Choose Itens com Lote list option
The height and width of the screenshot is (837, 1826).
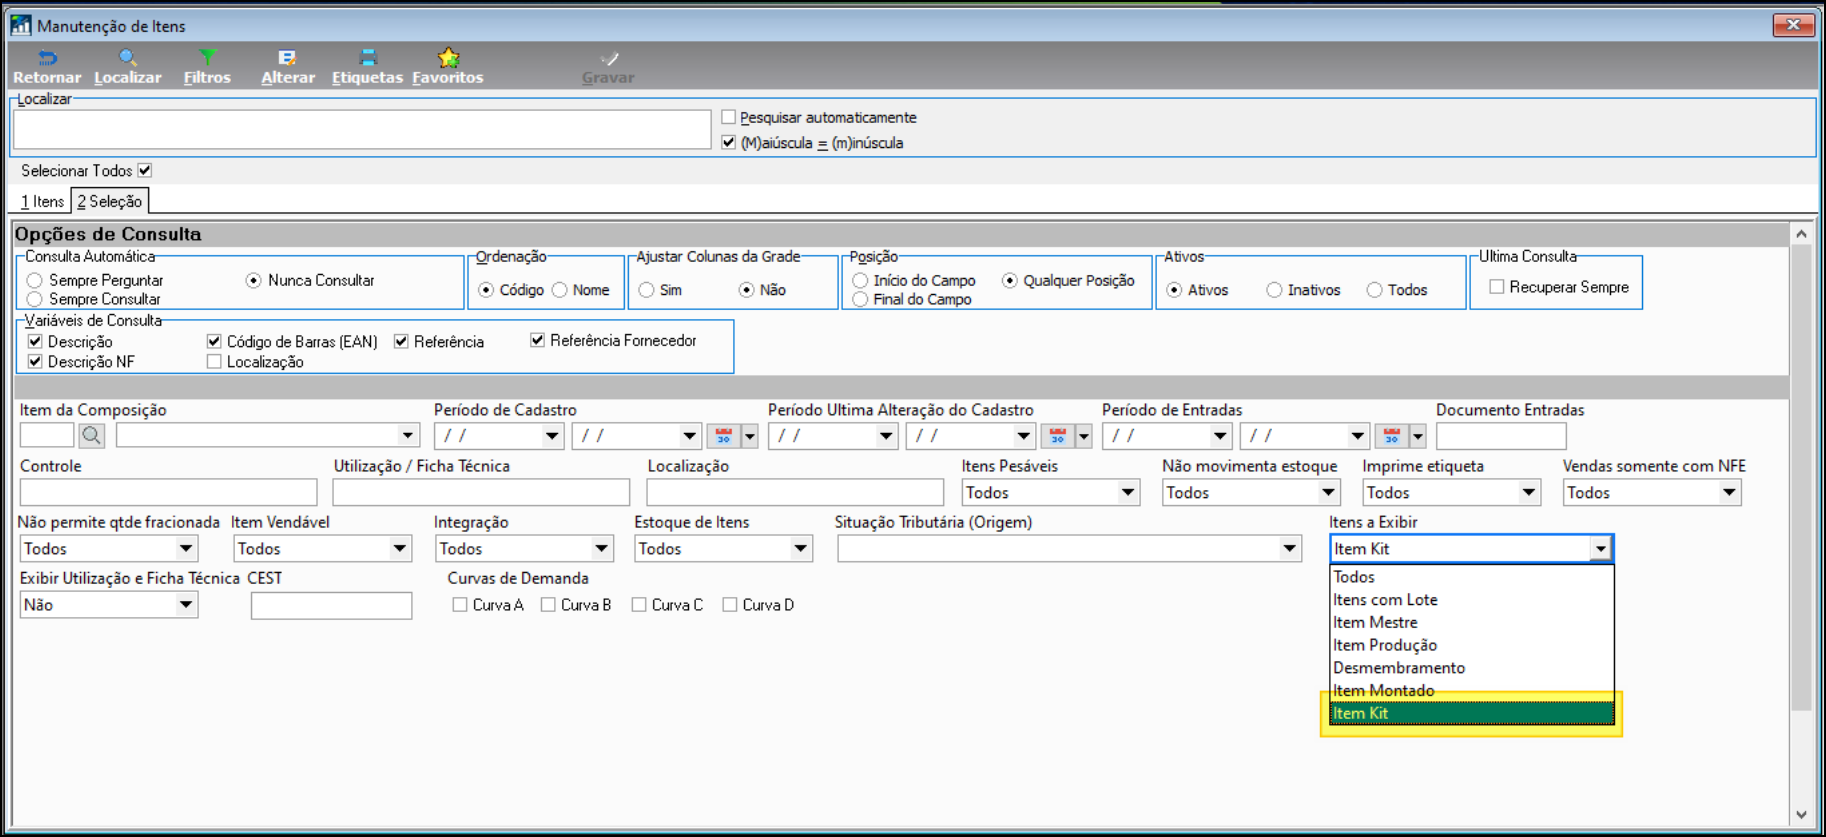click(1472, 600)
